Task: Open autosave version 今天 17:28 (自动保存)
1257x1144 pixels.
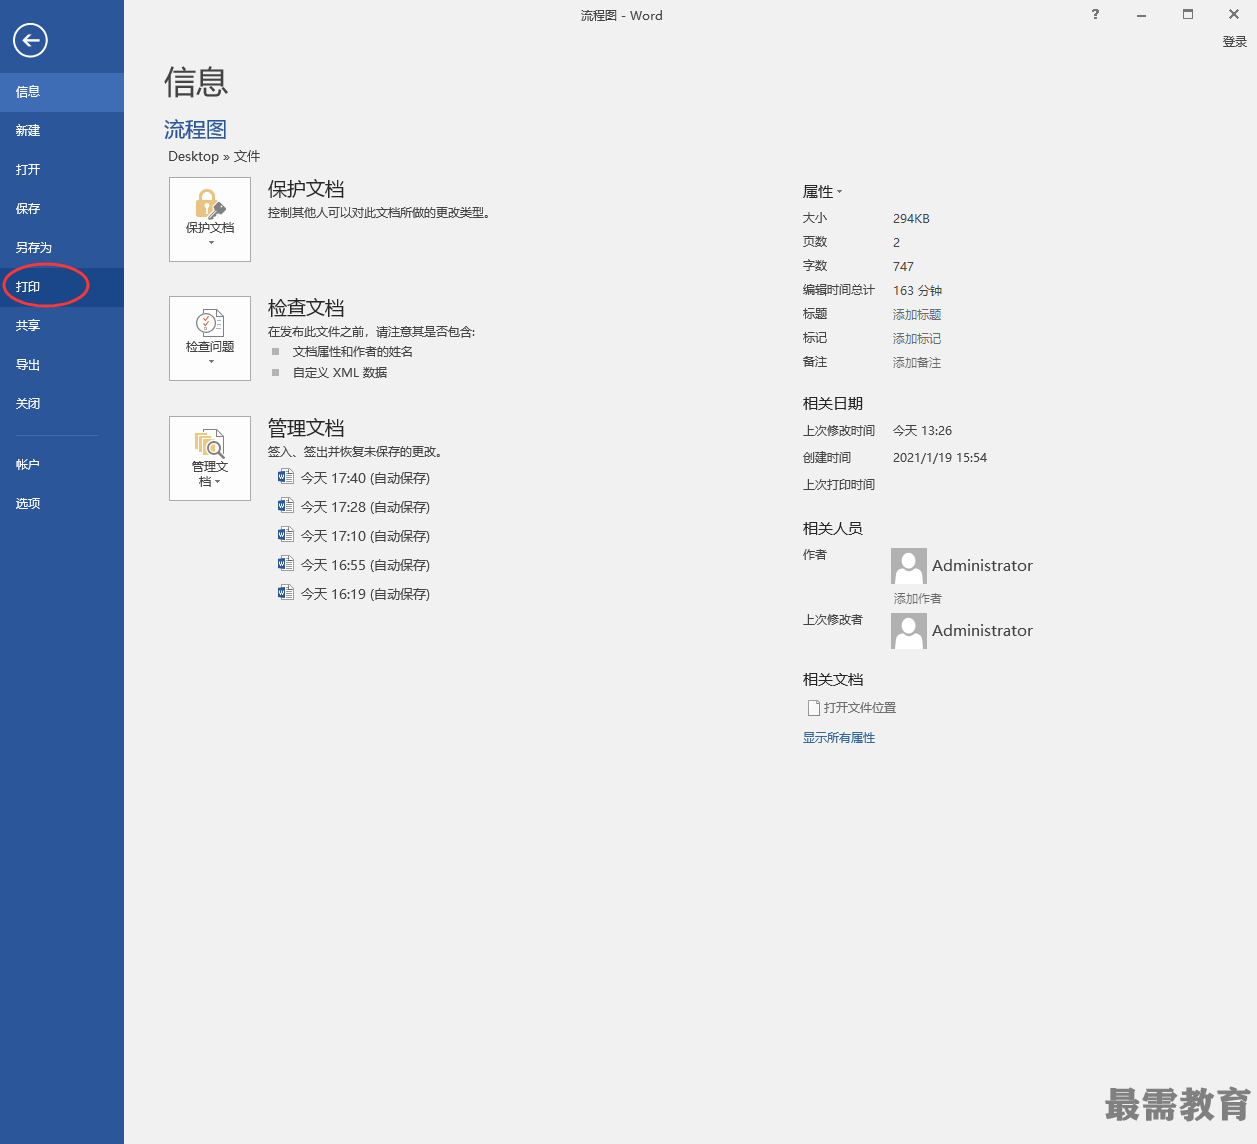Action: (x=365, y=507)
